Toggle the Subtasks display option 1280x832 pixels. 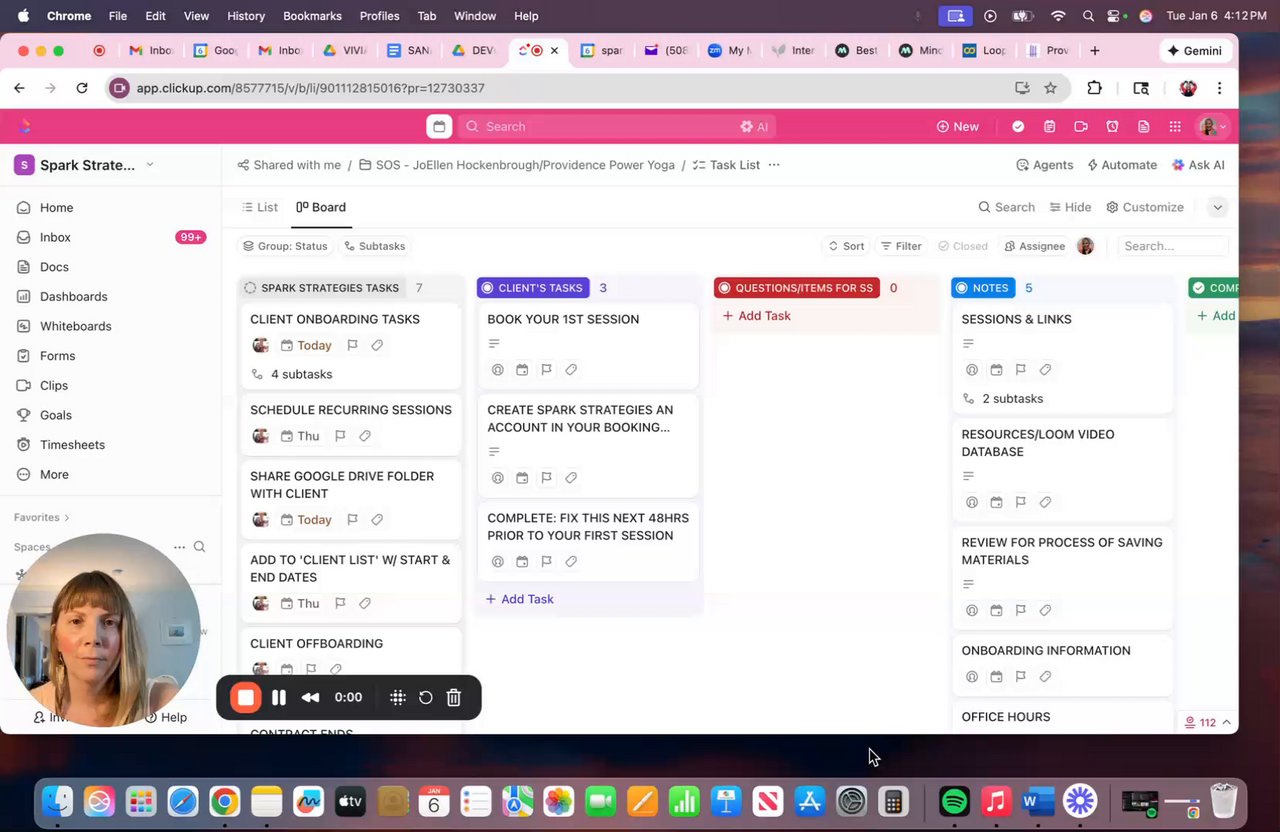click(x=374, y=246)
